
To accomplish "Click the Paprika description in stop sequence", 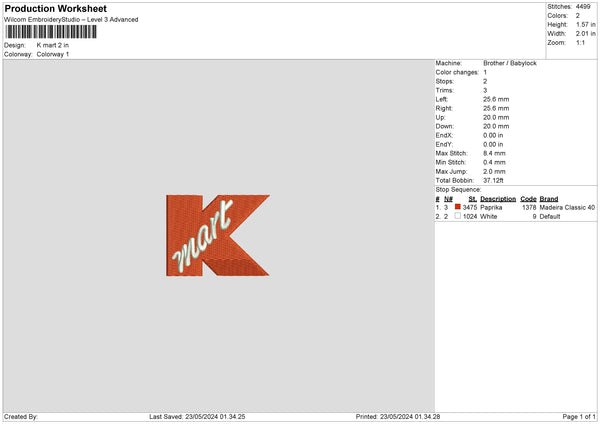I will pyautogui.click(x=491, y=208).
